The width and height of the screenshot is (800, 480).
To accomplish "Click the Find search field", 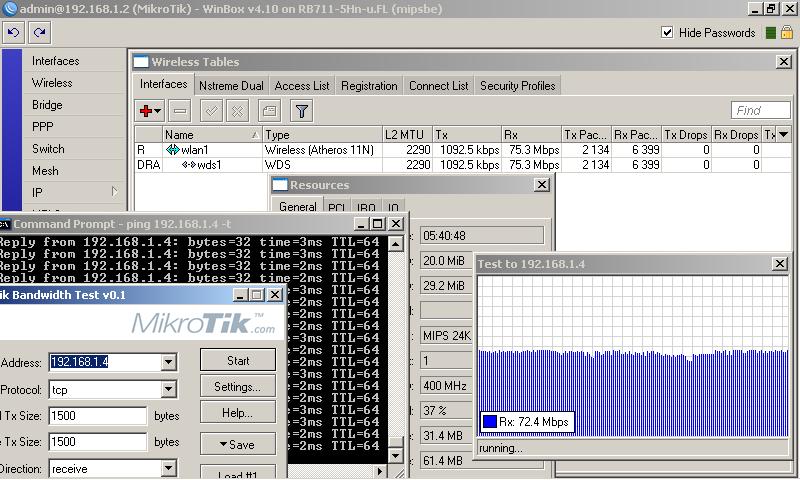I will [760, 111].
